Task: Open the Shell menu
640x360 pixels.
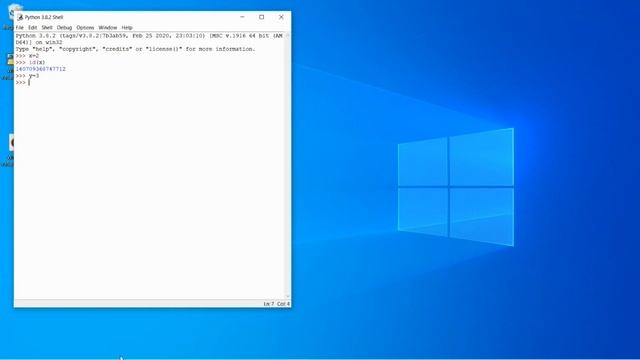Action: (x=47, y=27)
